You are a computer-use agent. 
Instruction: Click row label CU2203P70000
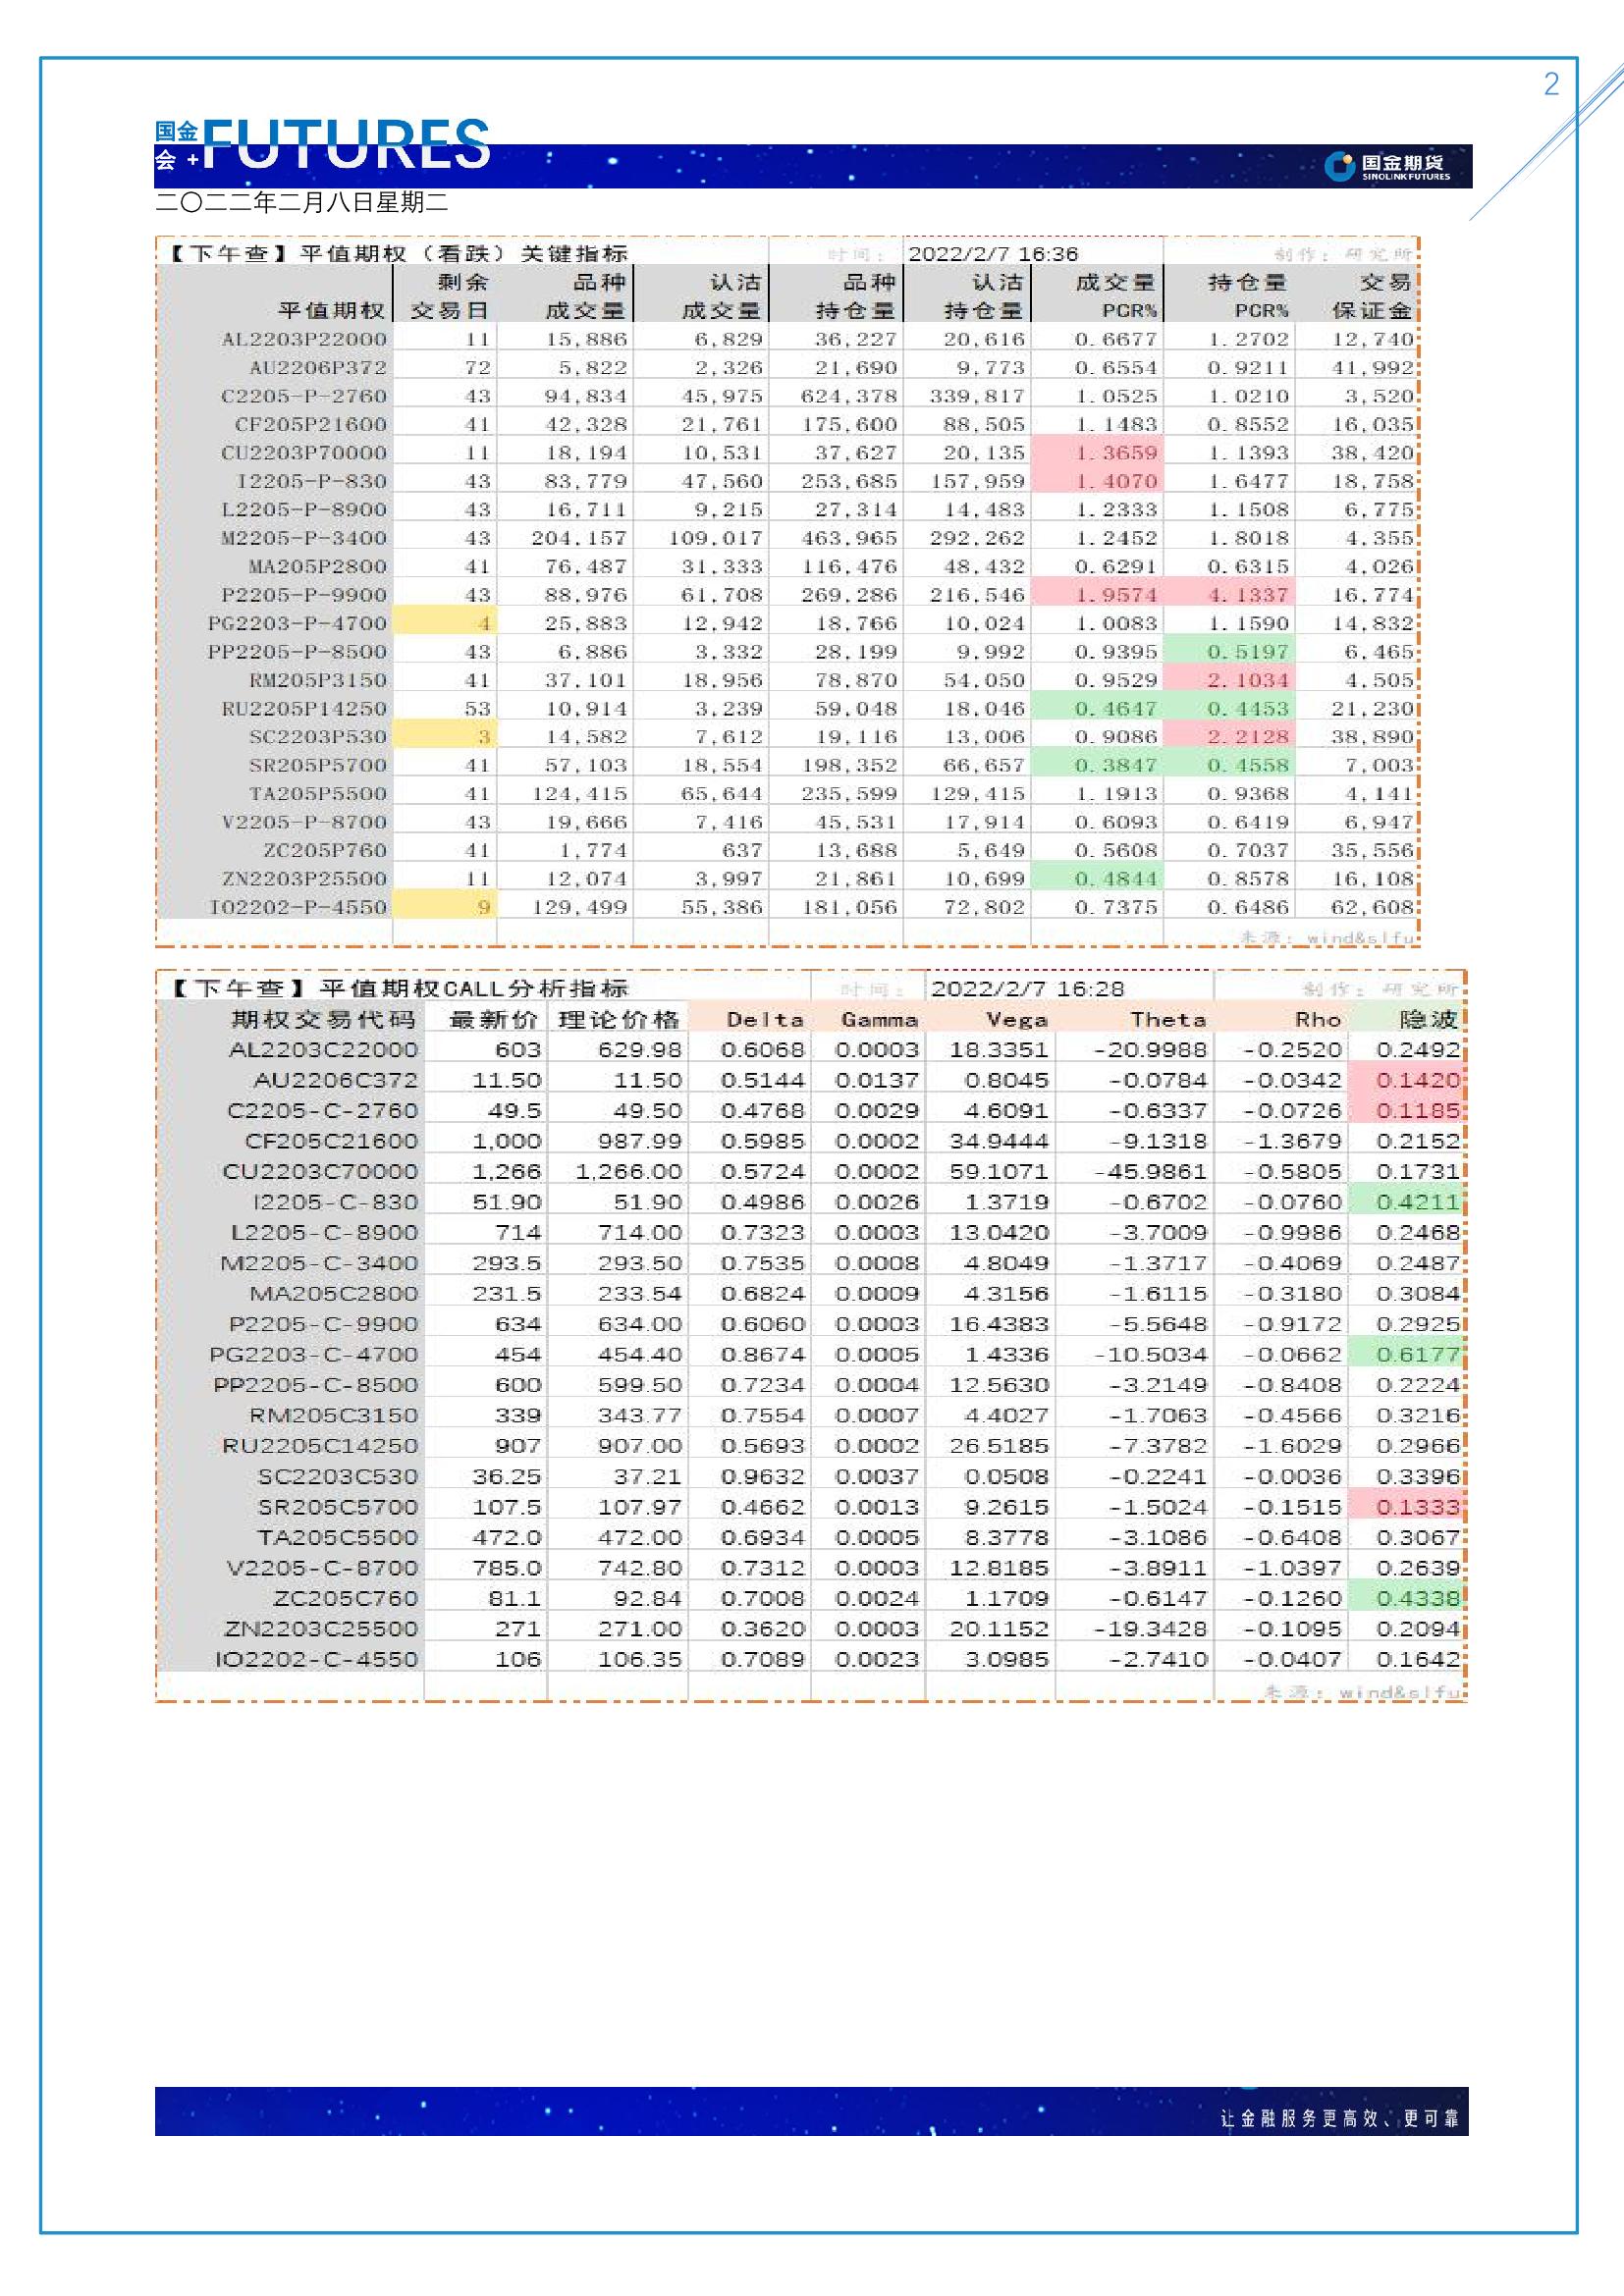click(304, 453)
